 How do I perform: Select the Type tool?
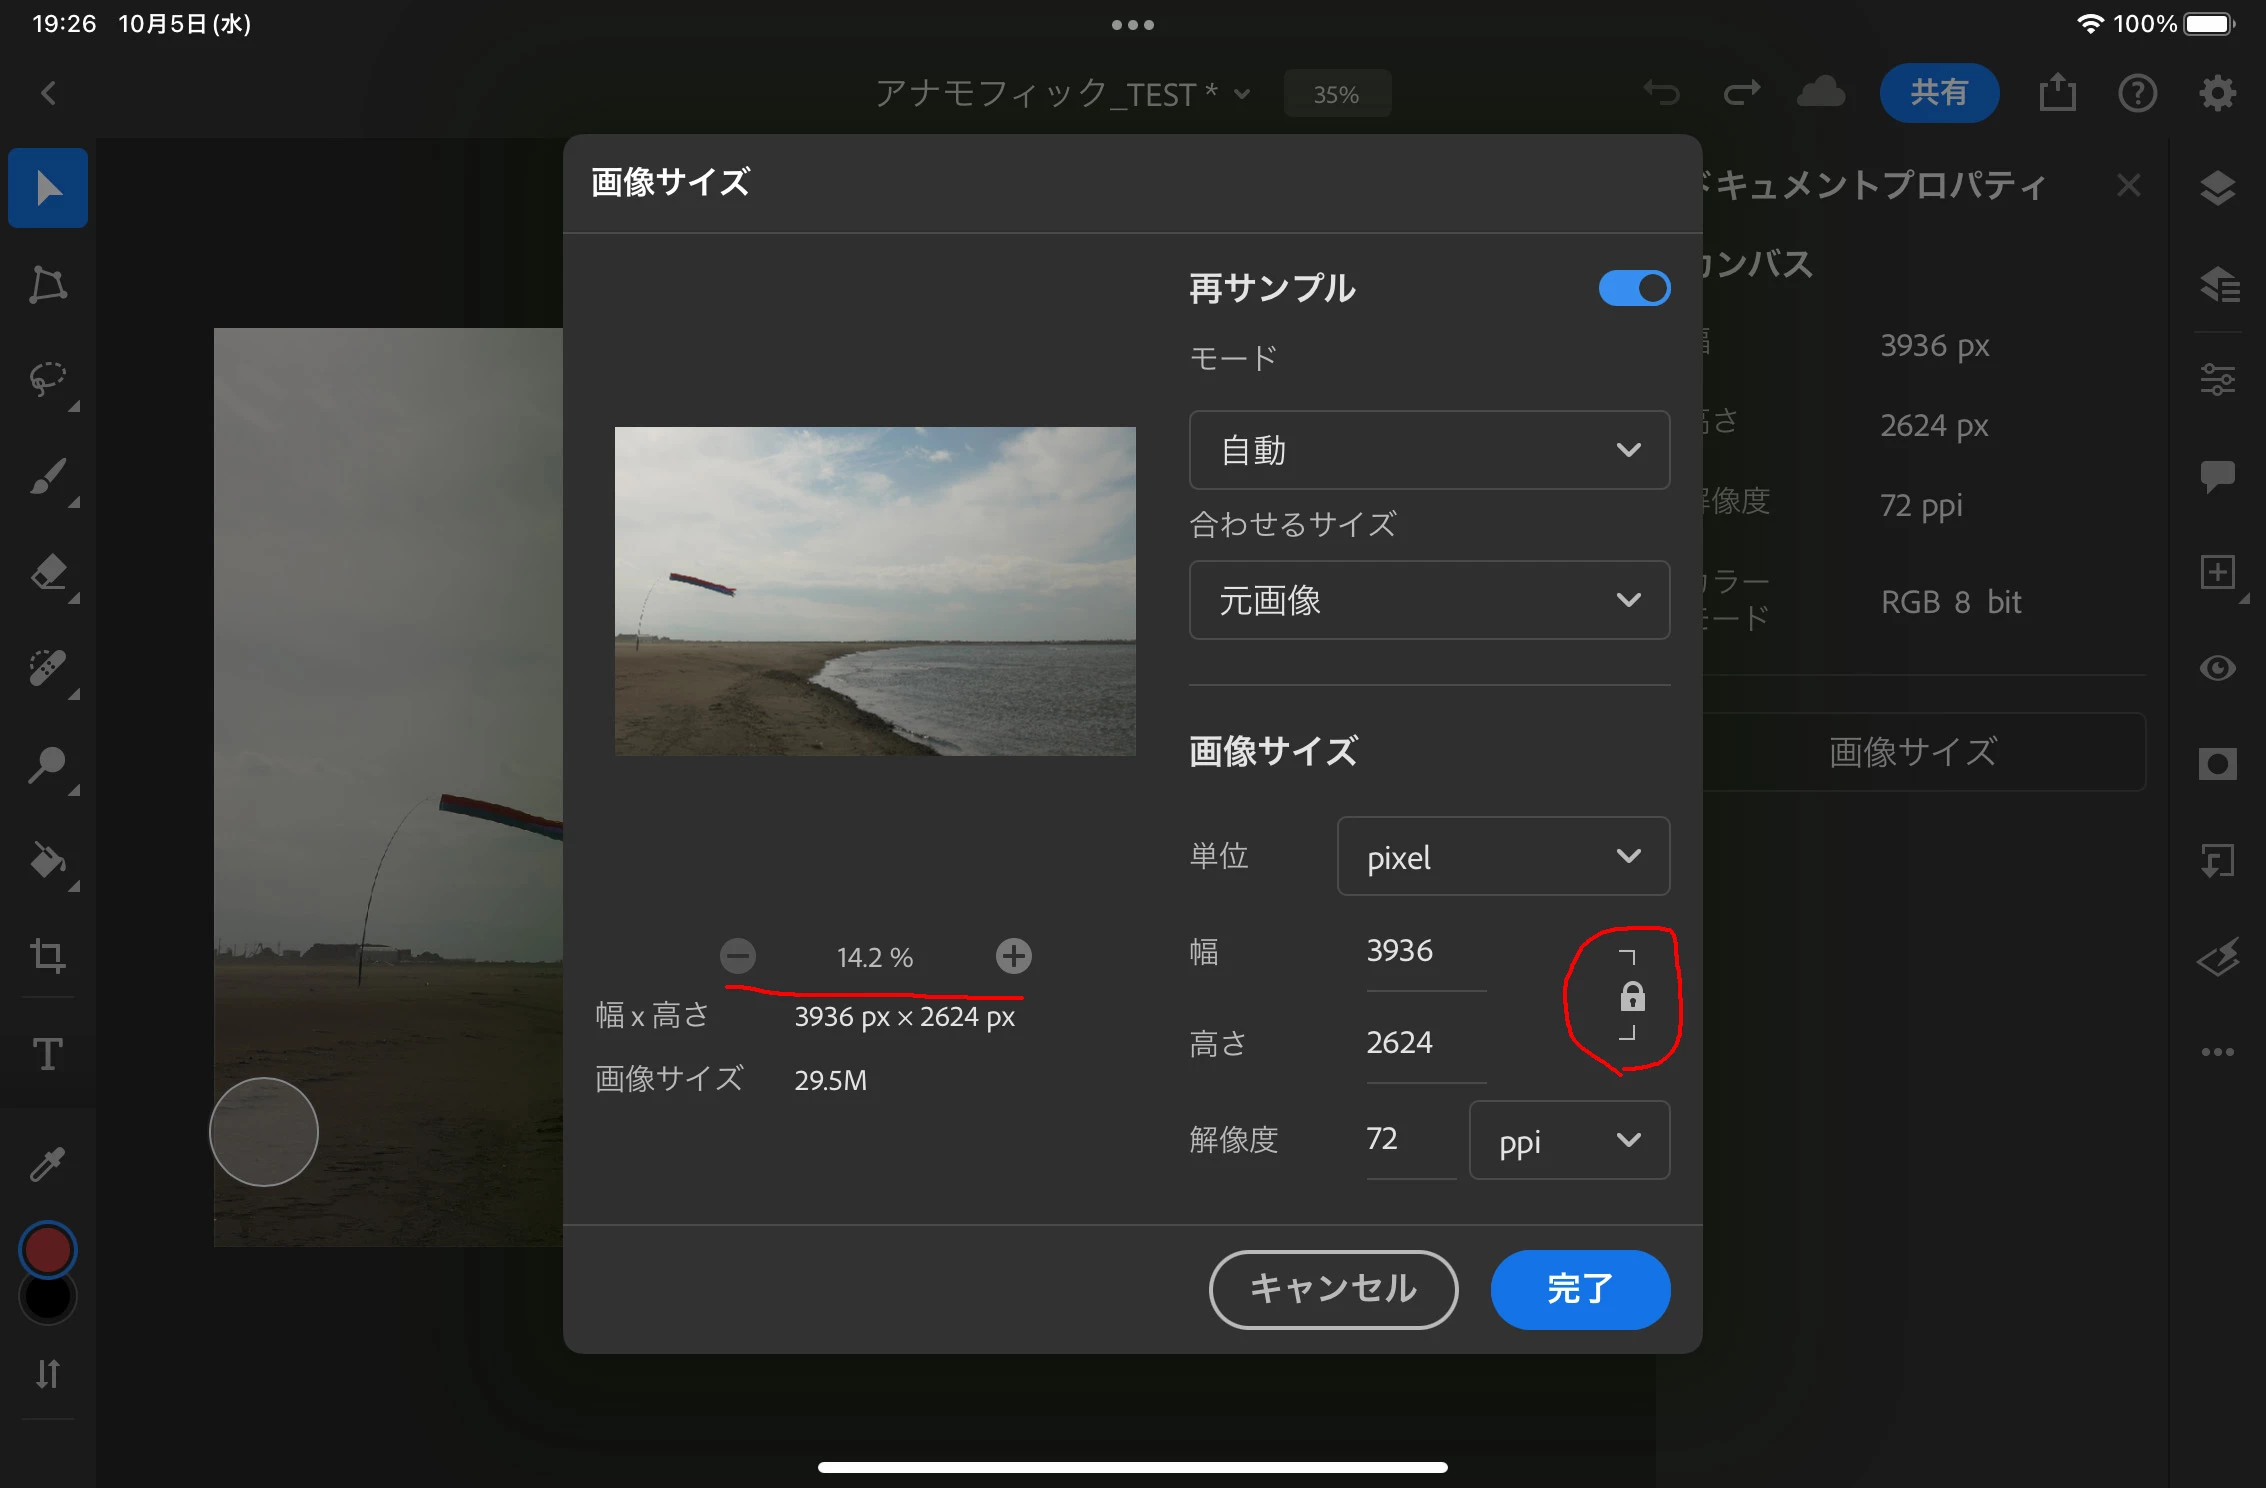coord(47,1053)
